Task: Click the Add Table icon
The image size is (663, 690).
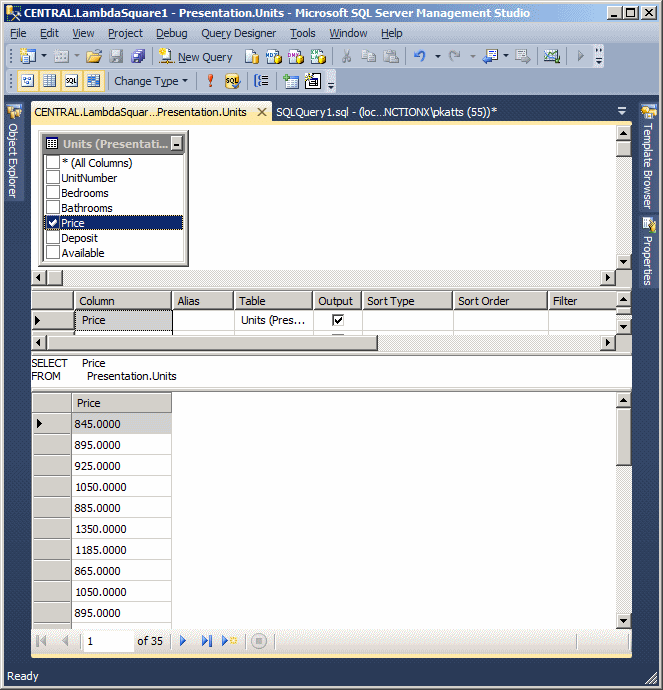Action: point(291,81)
